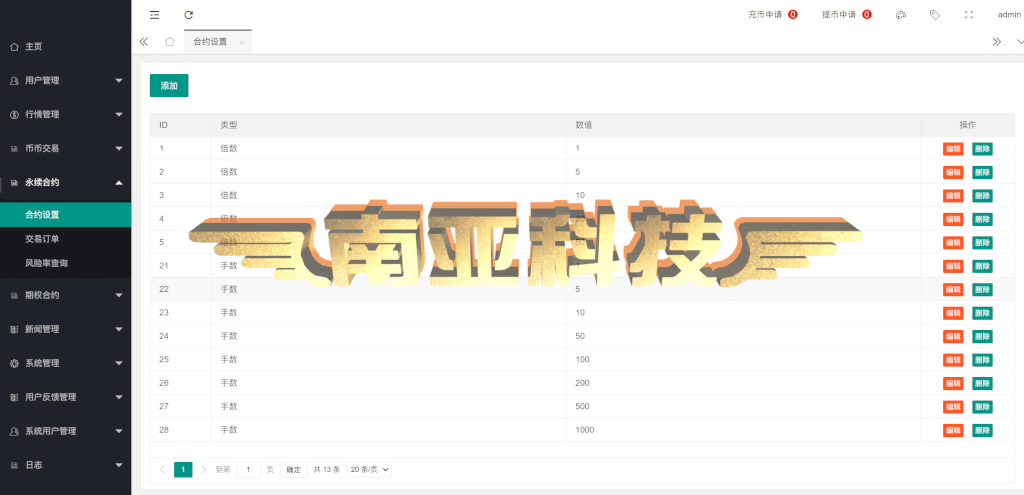Click 编辑 for row ID 23

pyautogui.click(x=953, y=313)
